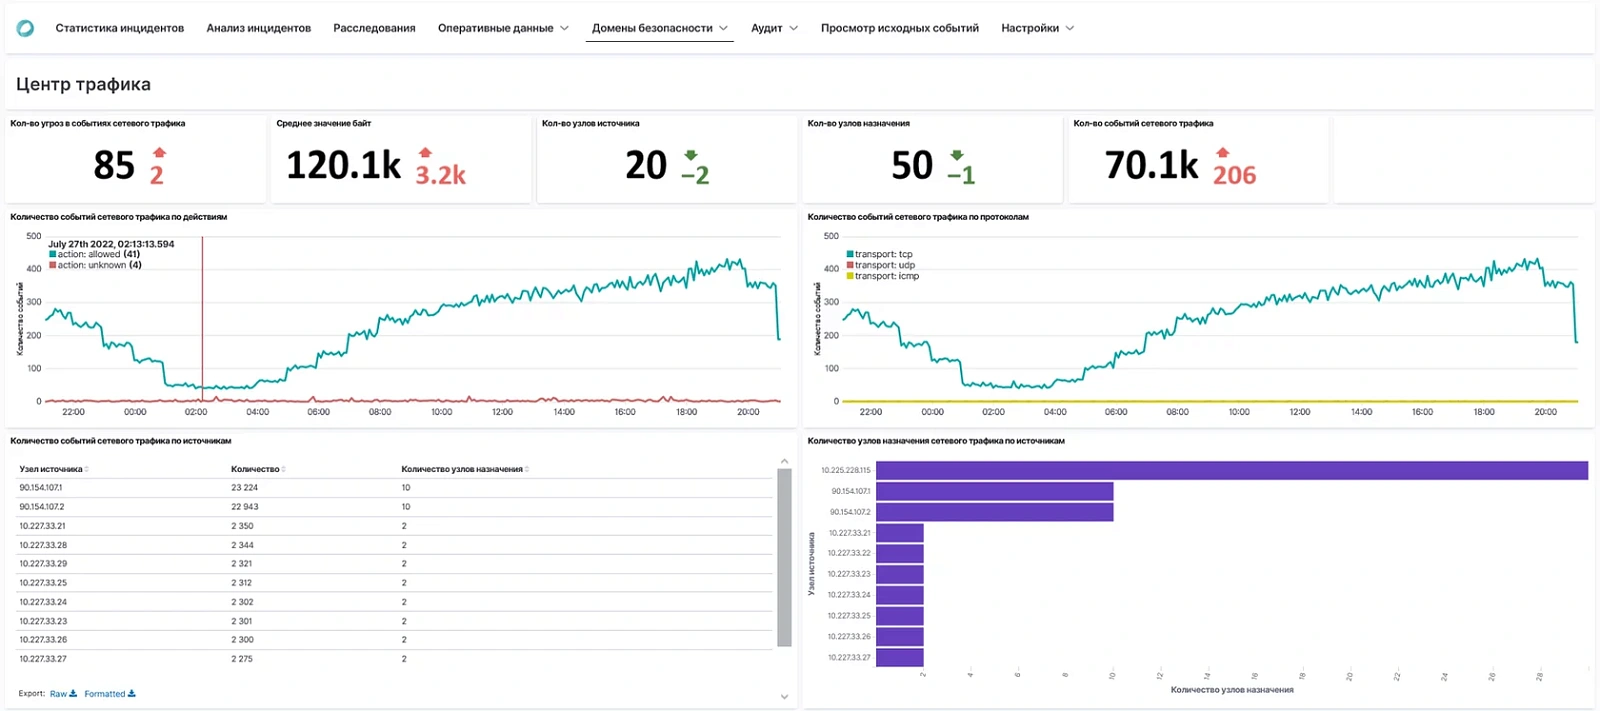Viewport: 1600px width, 711px height.
Task: Export table as Raw
Action: (63, 694)
